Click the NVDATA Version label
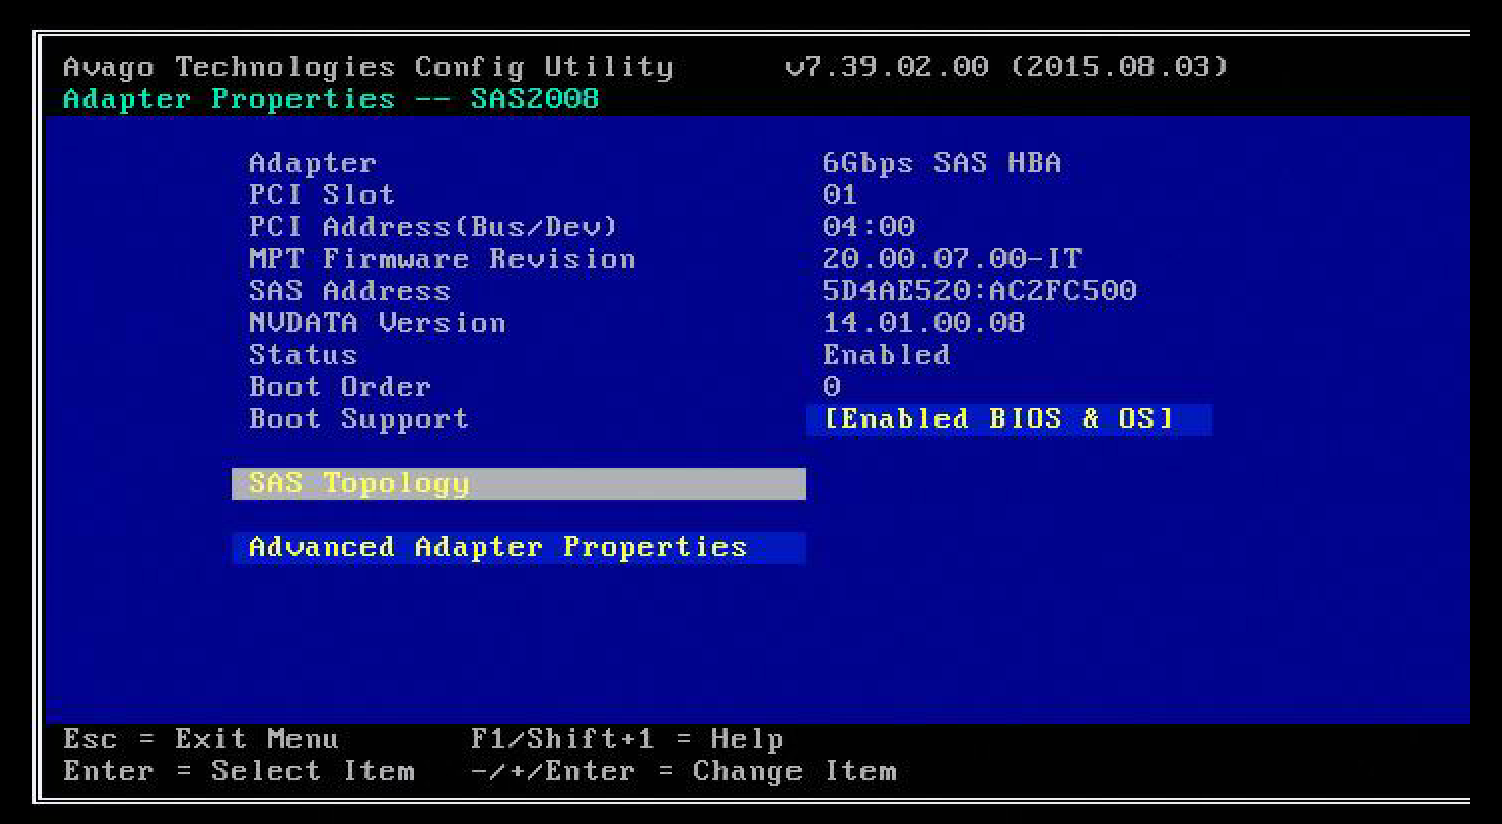The height and width of the screenshot is (824, 1502). click(x=377, y=323)
